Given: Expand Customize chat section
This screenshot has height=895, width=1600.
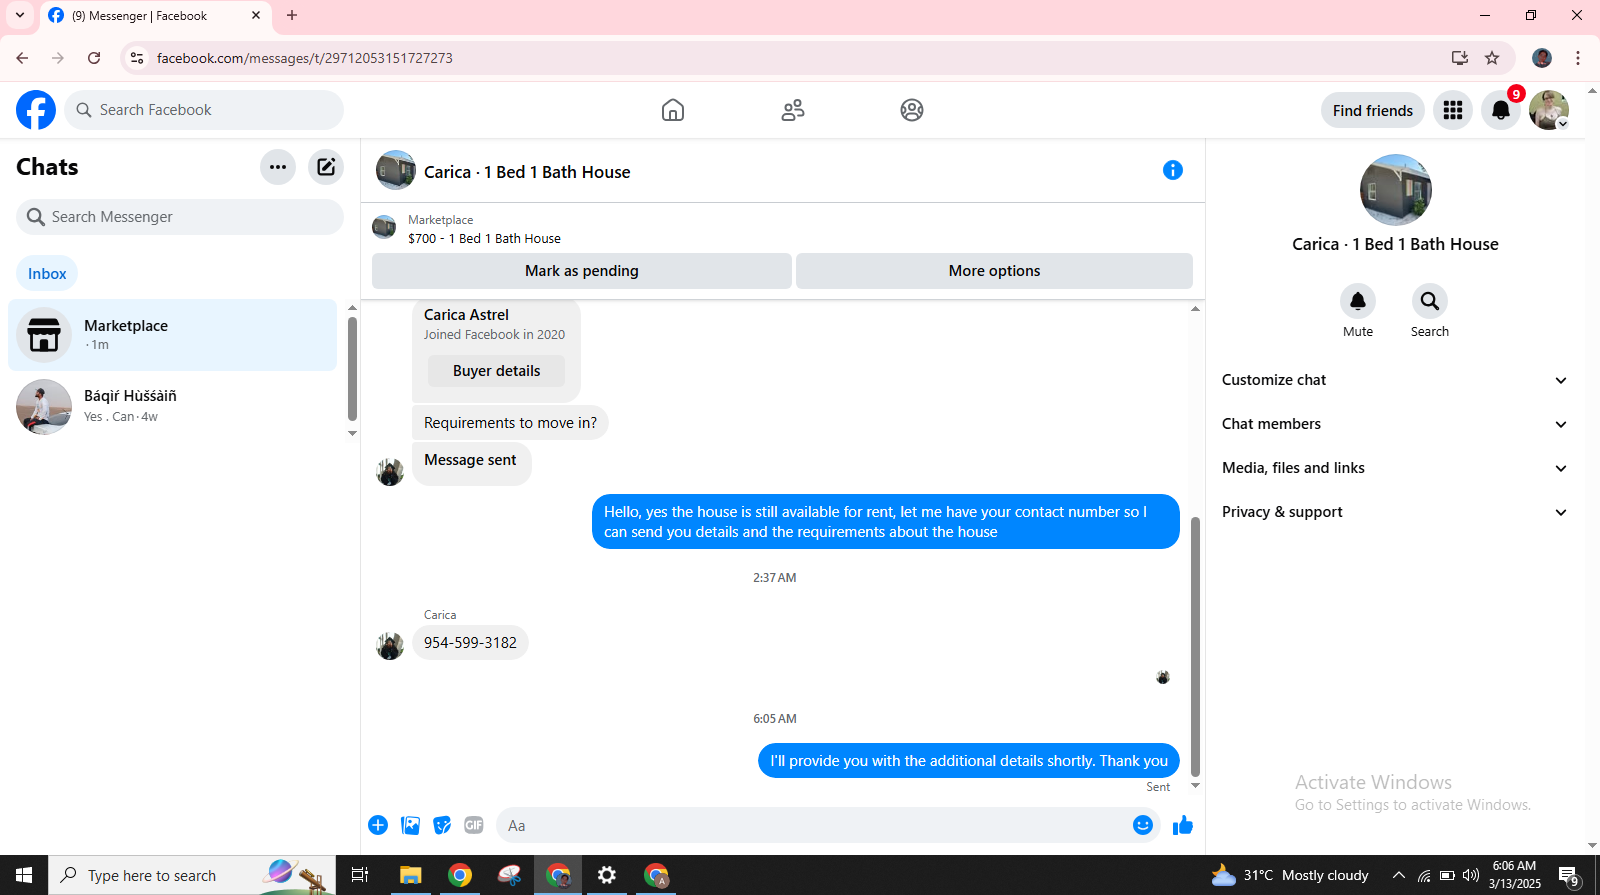Looking at the screenshot, I should click(1395, 380).
